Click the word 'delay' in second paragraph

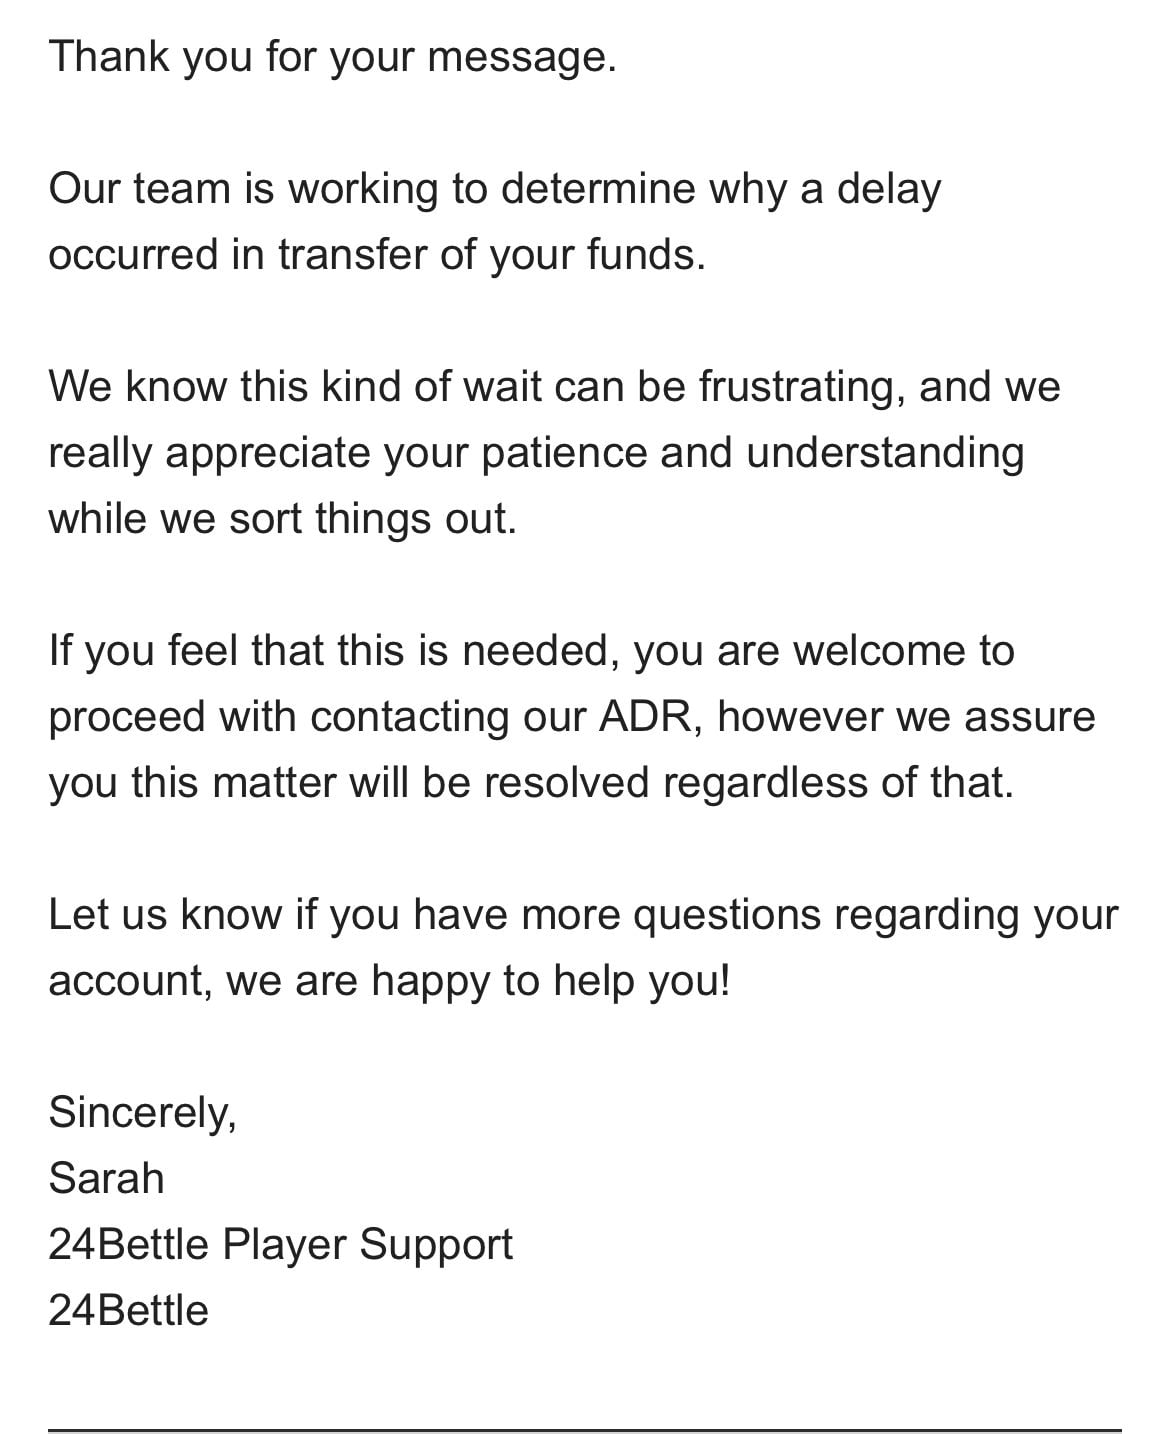point(888,189)
